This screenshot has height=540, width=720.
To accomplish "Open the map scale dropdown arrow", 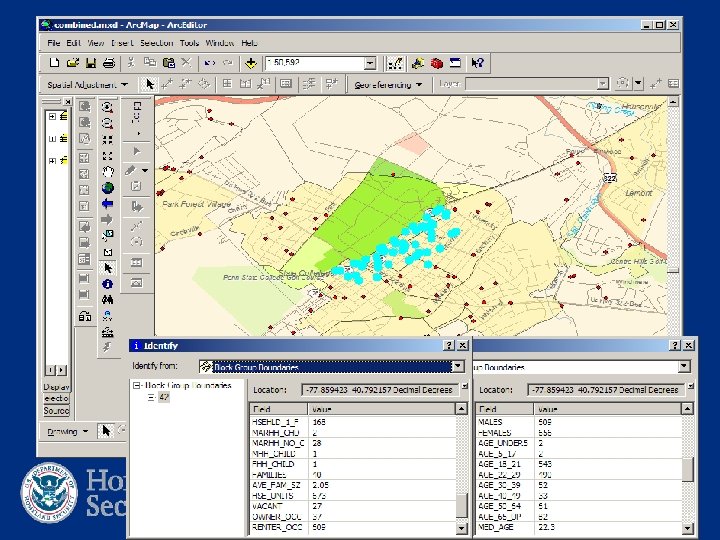I will point(370,63).
